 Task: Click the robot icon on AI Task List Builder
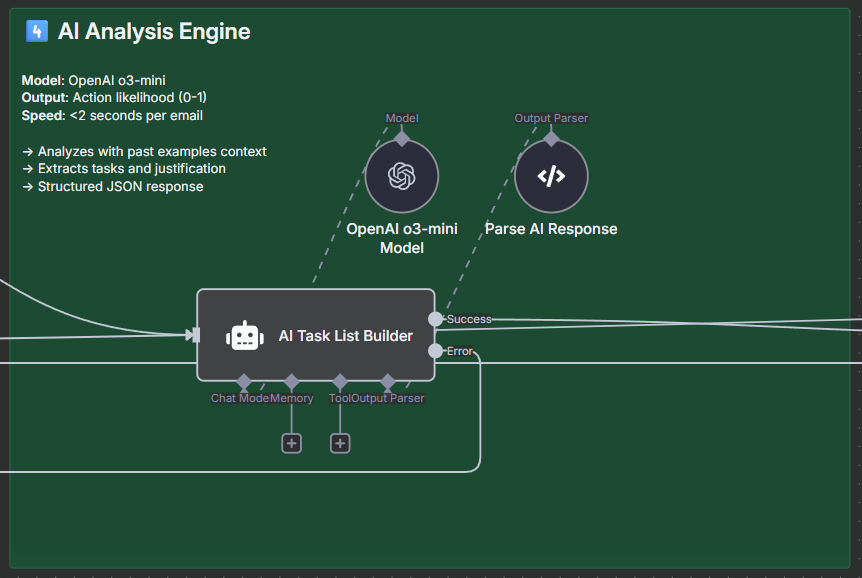[x=245, y=335]
